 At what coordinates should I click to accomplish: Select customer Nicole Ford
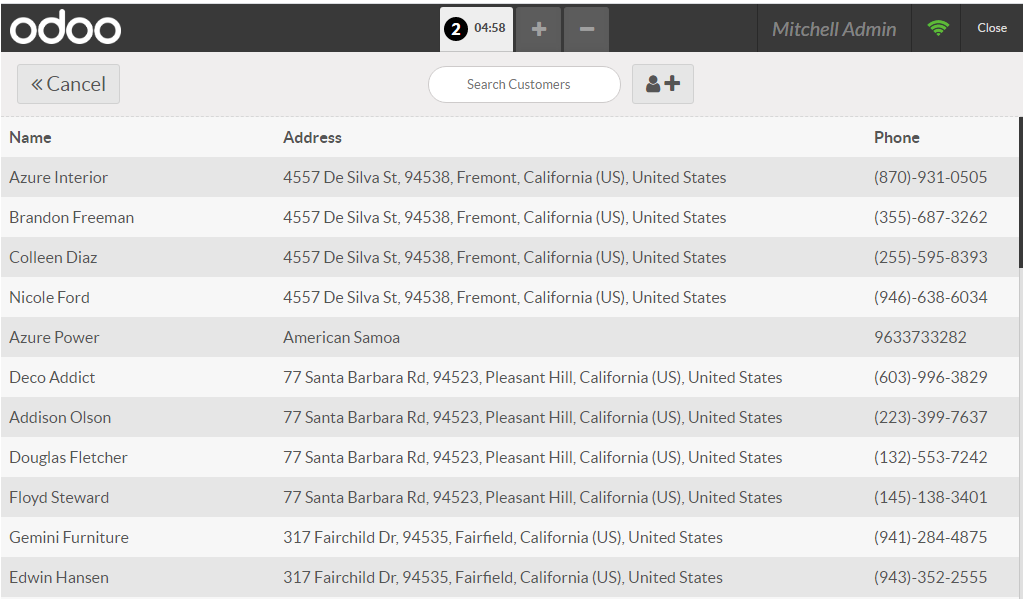click(509, 297)
